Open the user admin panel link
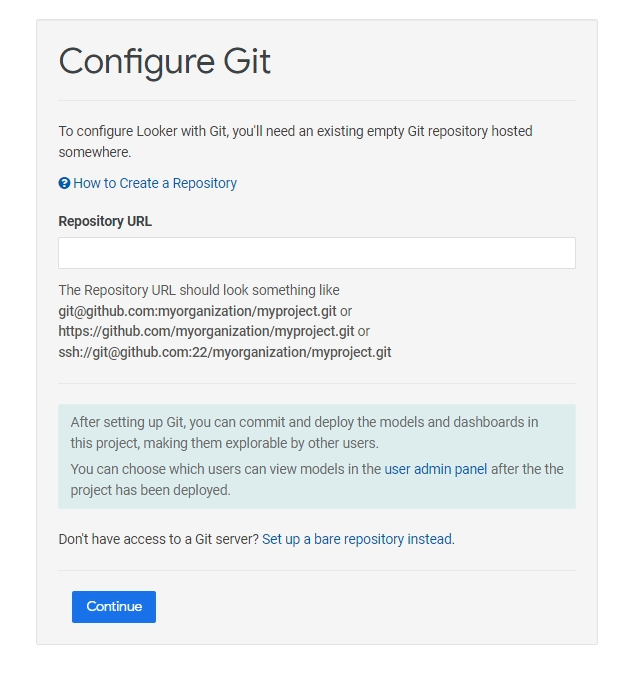The width and height of the screenshot is (627, 678). click(436, 468)
